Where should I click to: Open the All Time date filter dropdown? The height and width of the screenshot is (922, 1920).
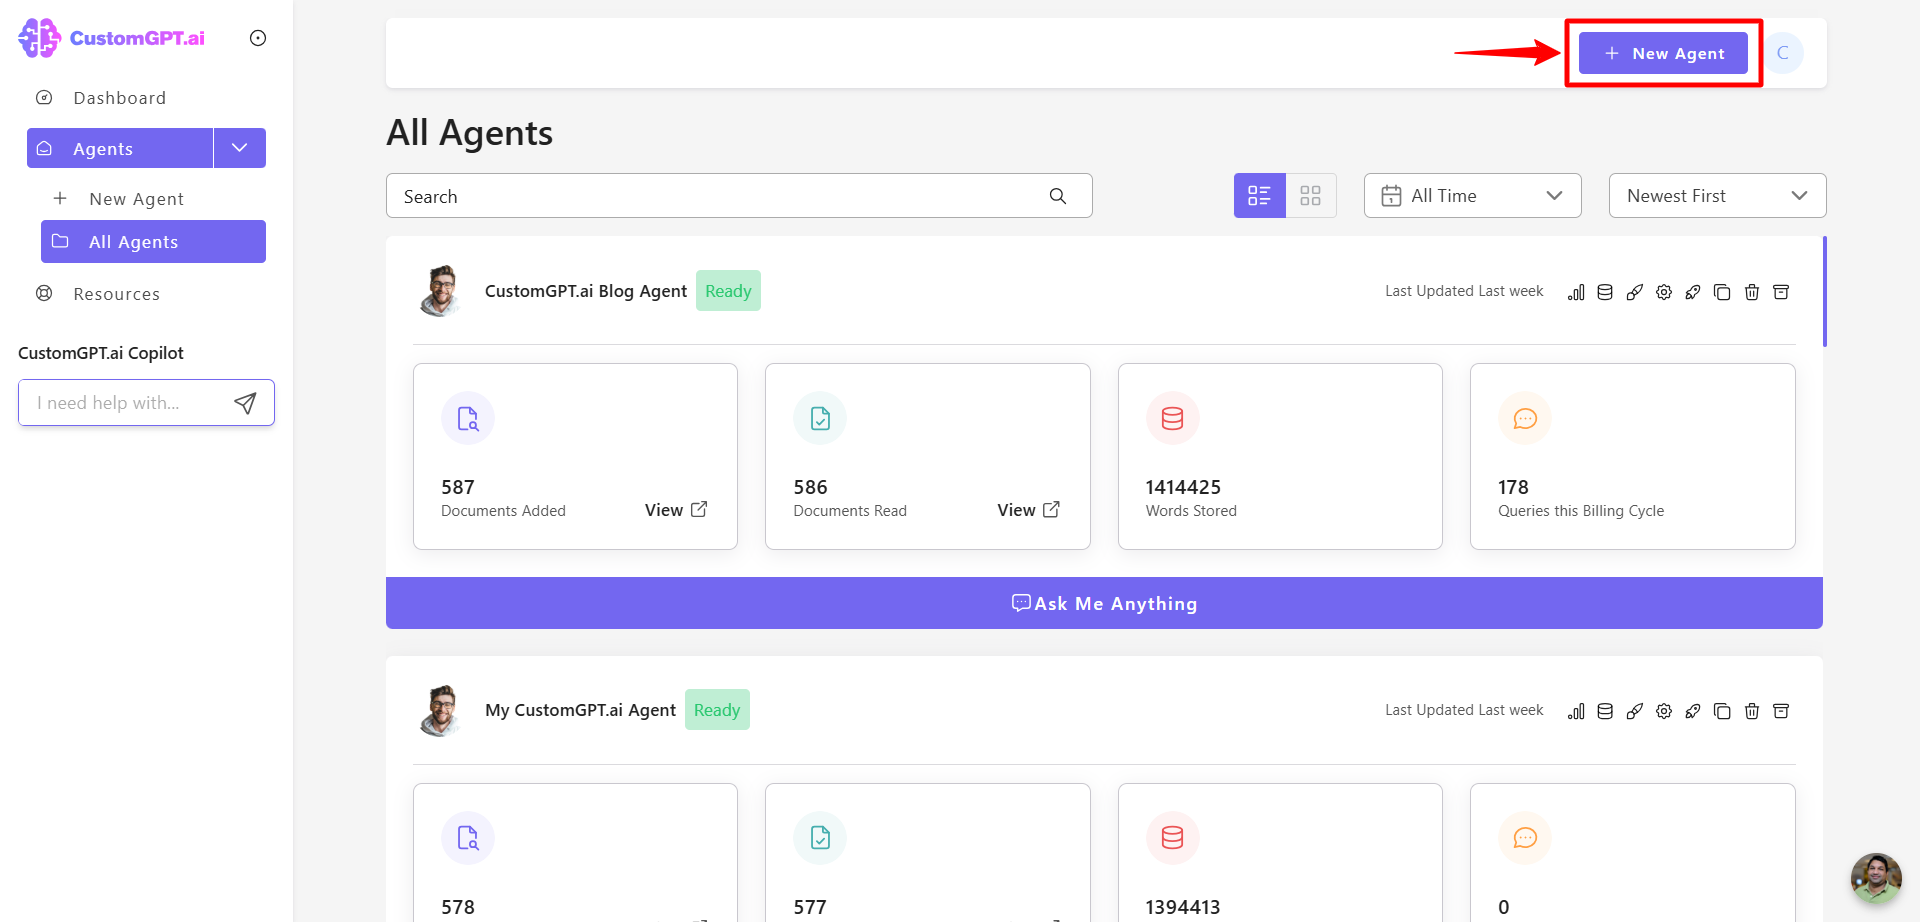tap(1473, 196)
